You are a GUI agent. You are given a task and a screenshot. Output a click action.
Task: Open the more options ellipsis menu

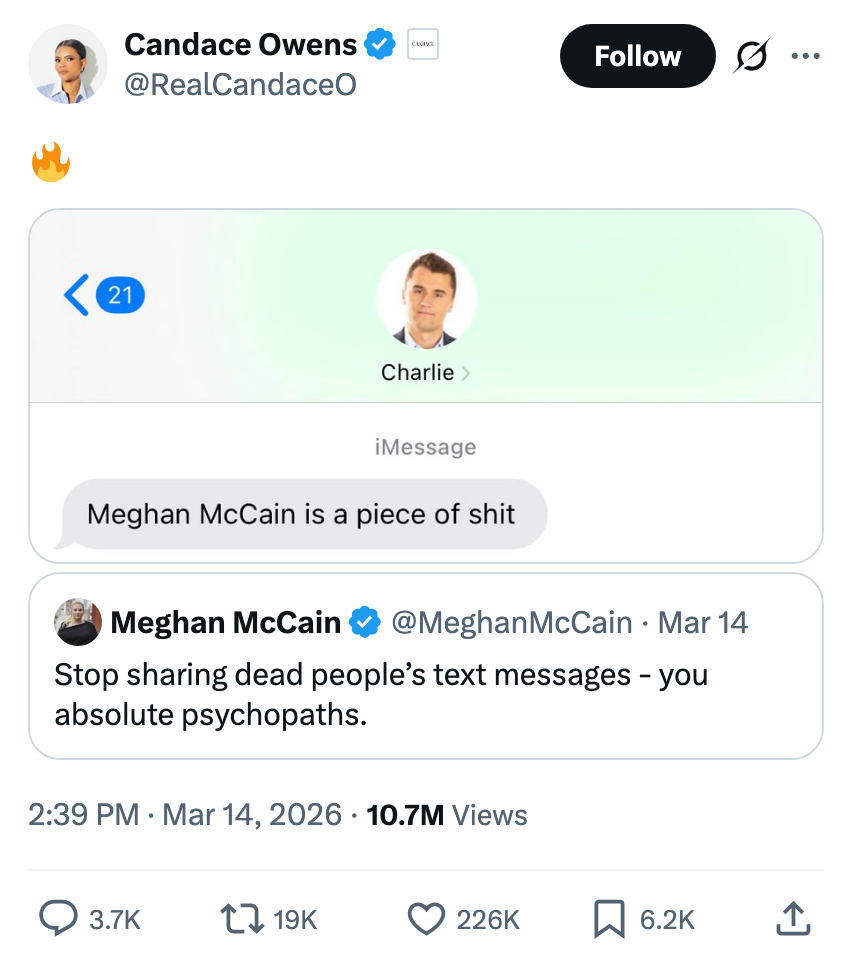(806, 56)
